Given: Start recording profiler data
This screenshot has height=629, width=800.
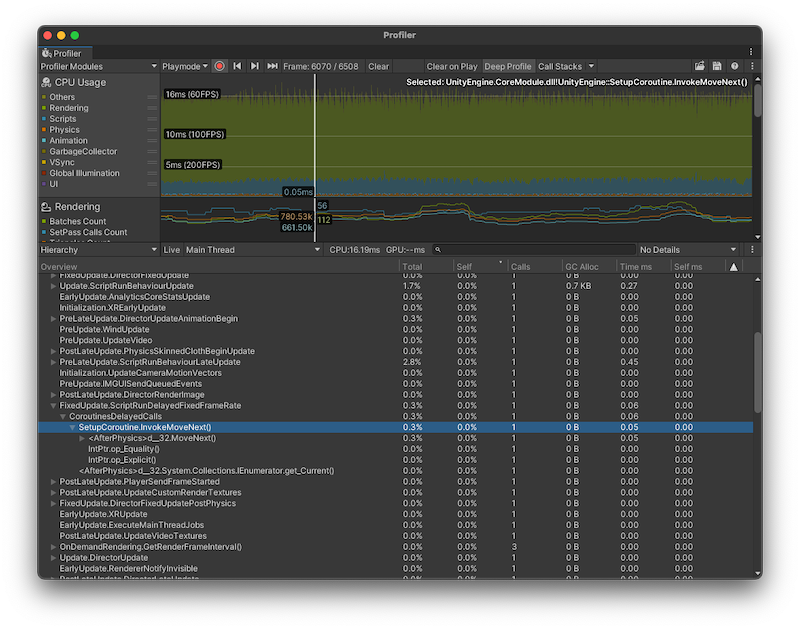Looking at the screenshot, I should pyautogui.click(x=219, y=65).
